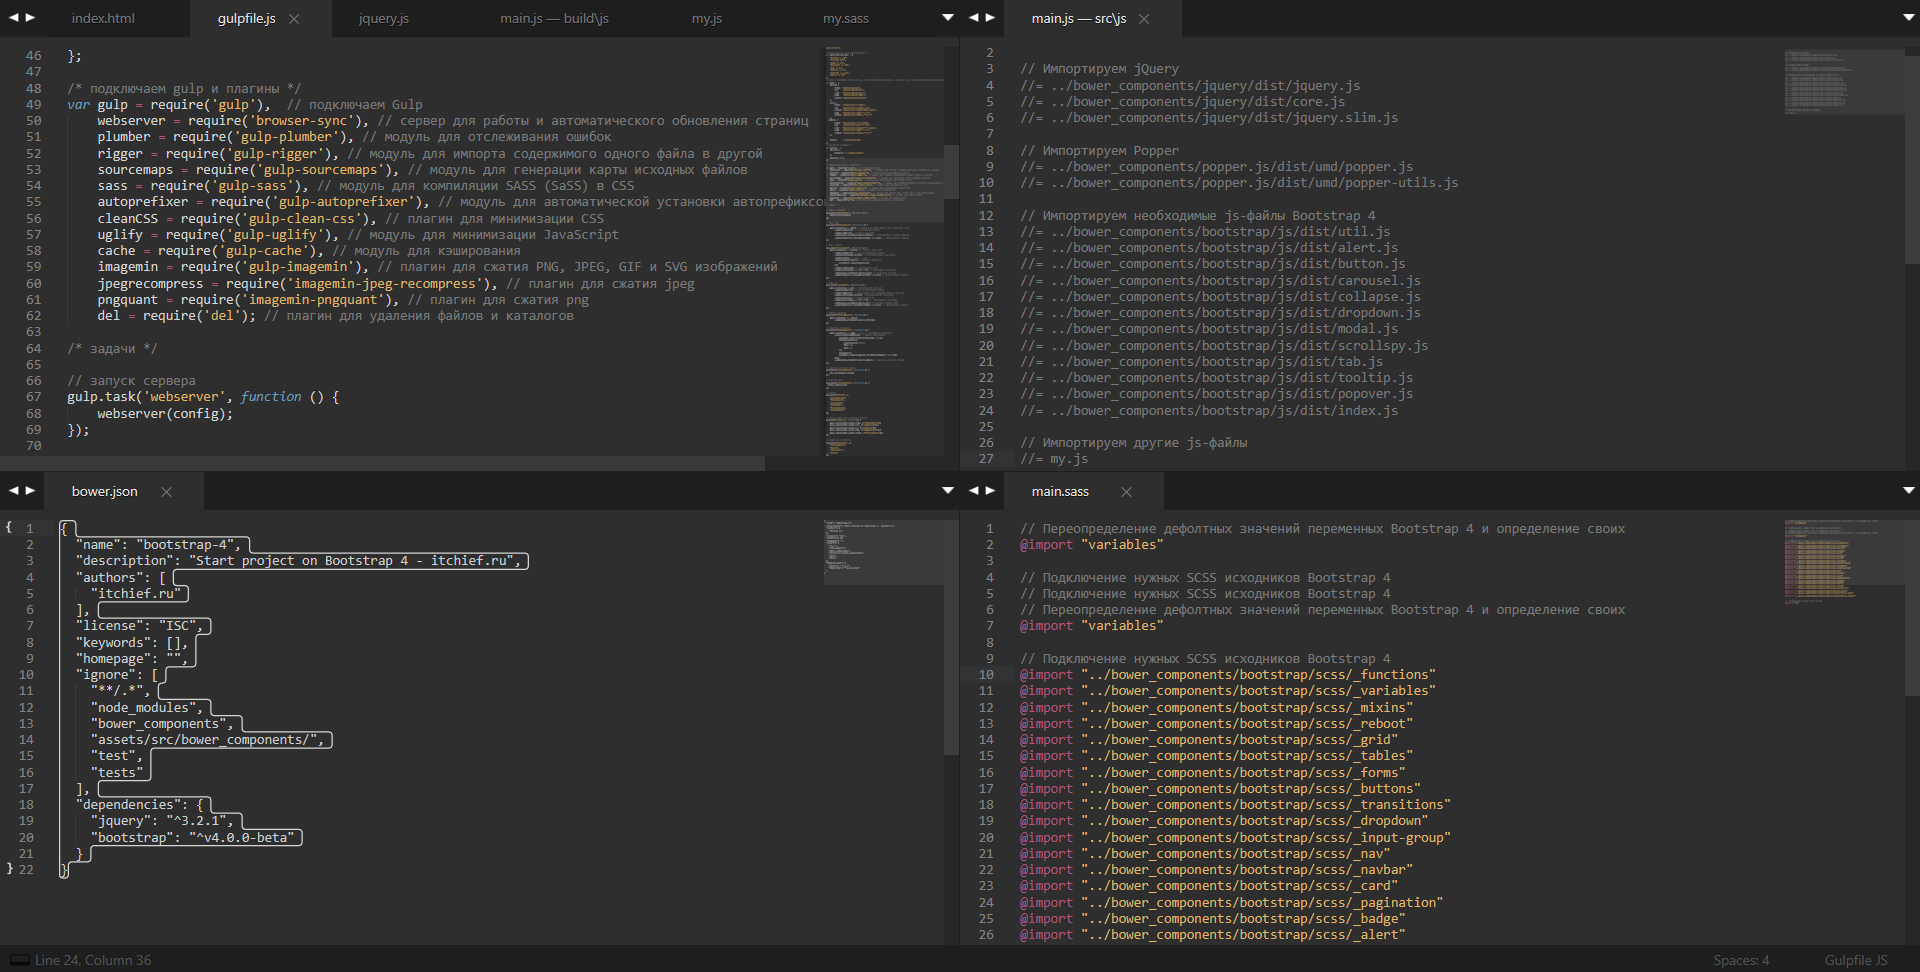Click the "bootstrap": "^v4.0.0-beta" line

(195, 838)
